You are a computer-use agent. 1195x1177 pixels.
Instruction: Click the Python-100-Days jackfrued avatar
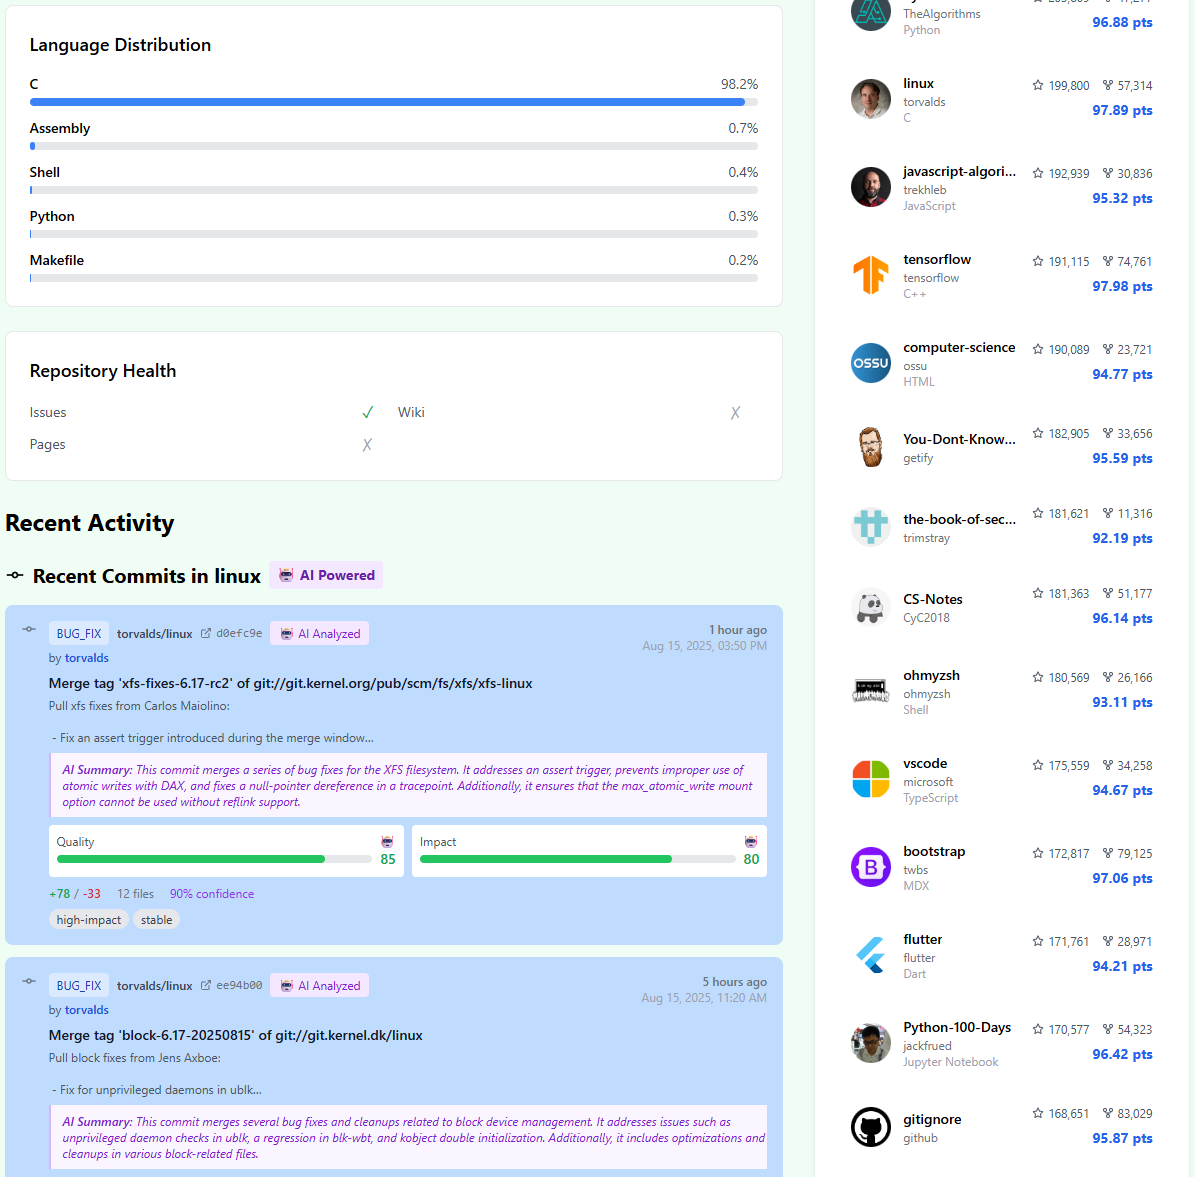(x=870, y=1043)
